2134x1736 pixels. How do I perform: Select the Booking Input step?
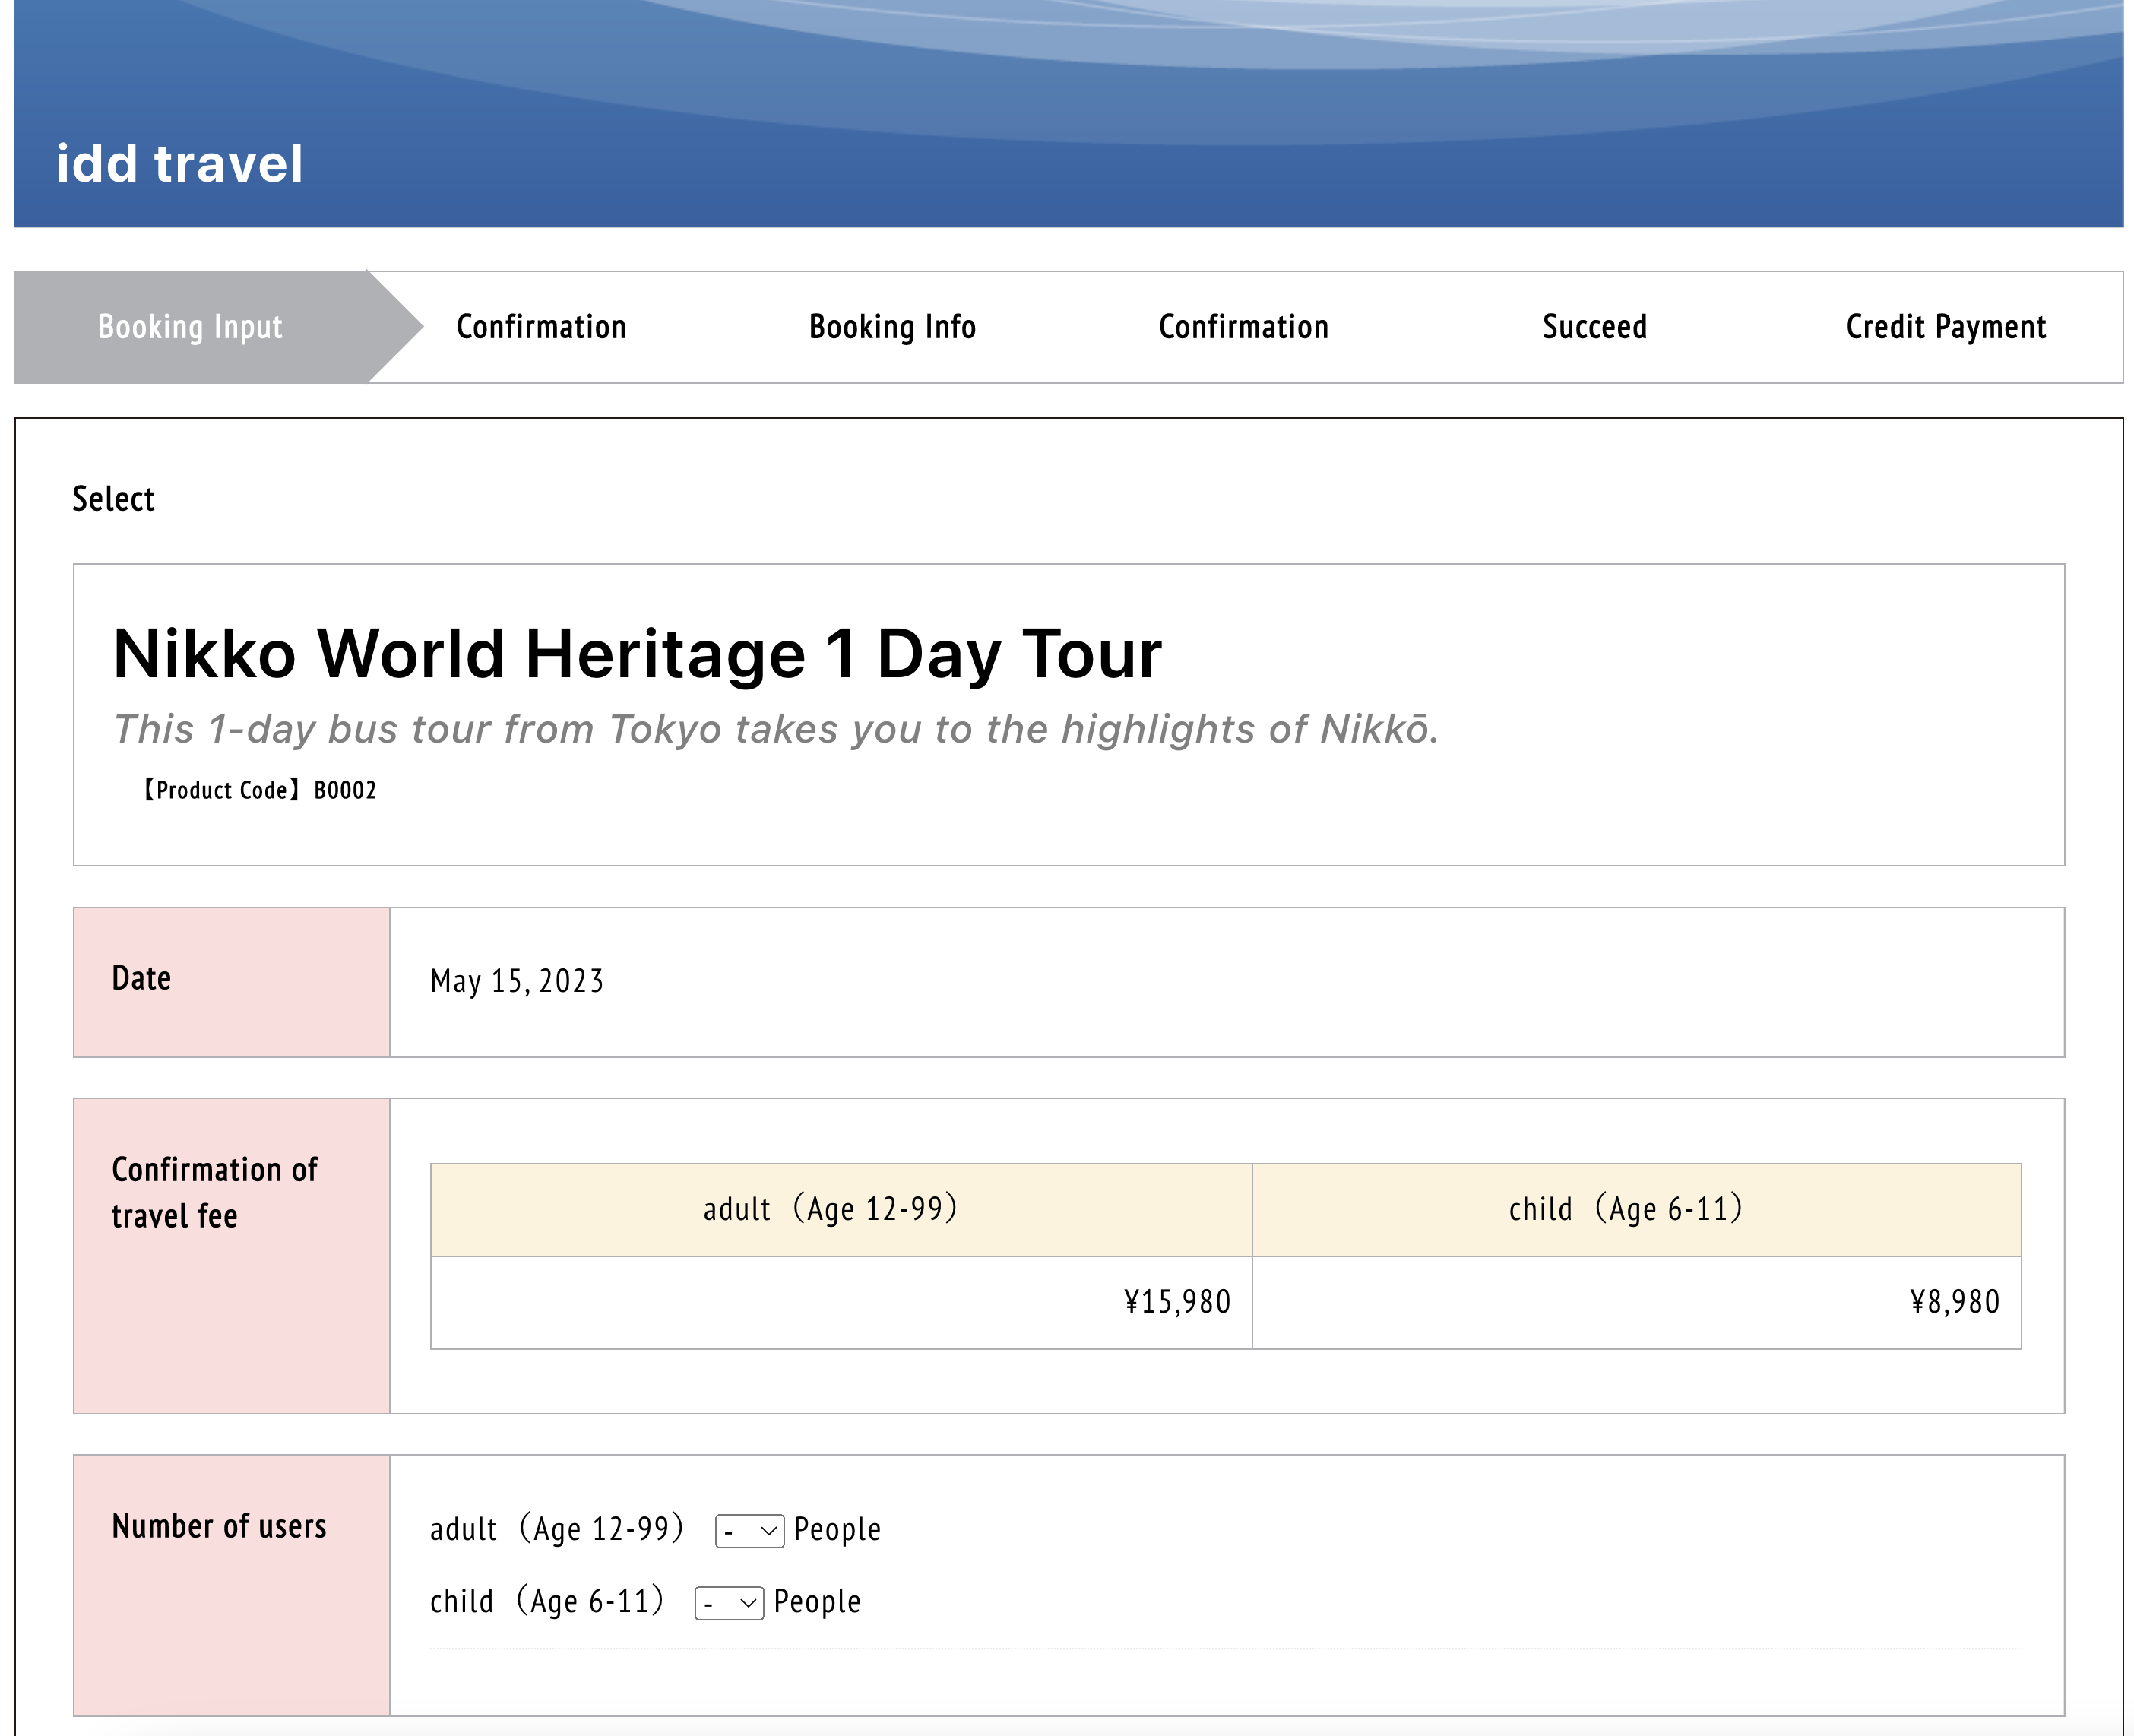(190, 327)
